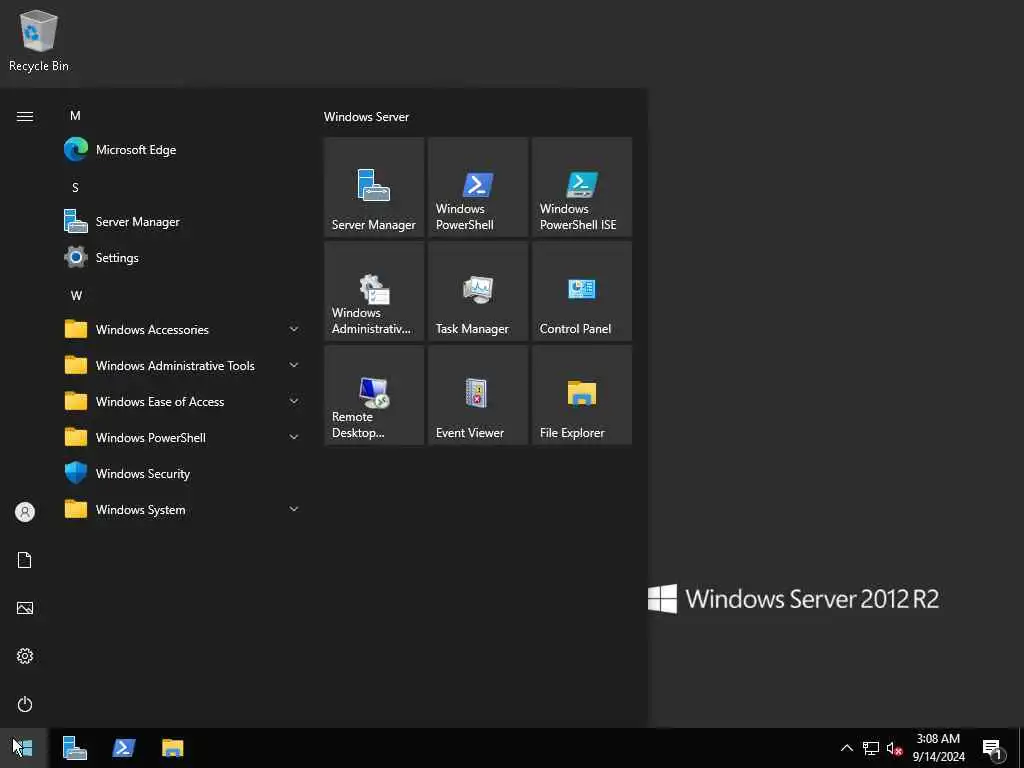Expand the Start menu hamburger navigation
The image size is (1024, 768).
click(x=25, y=116)
